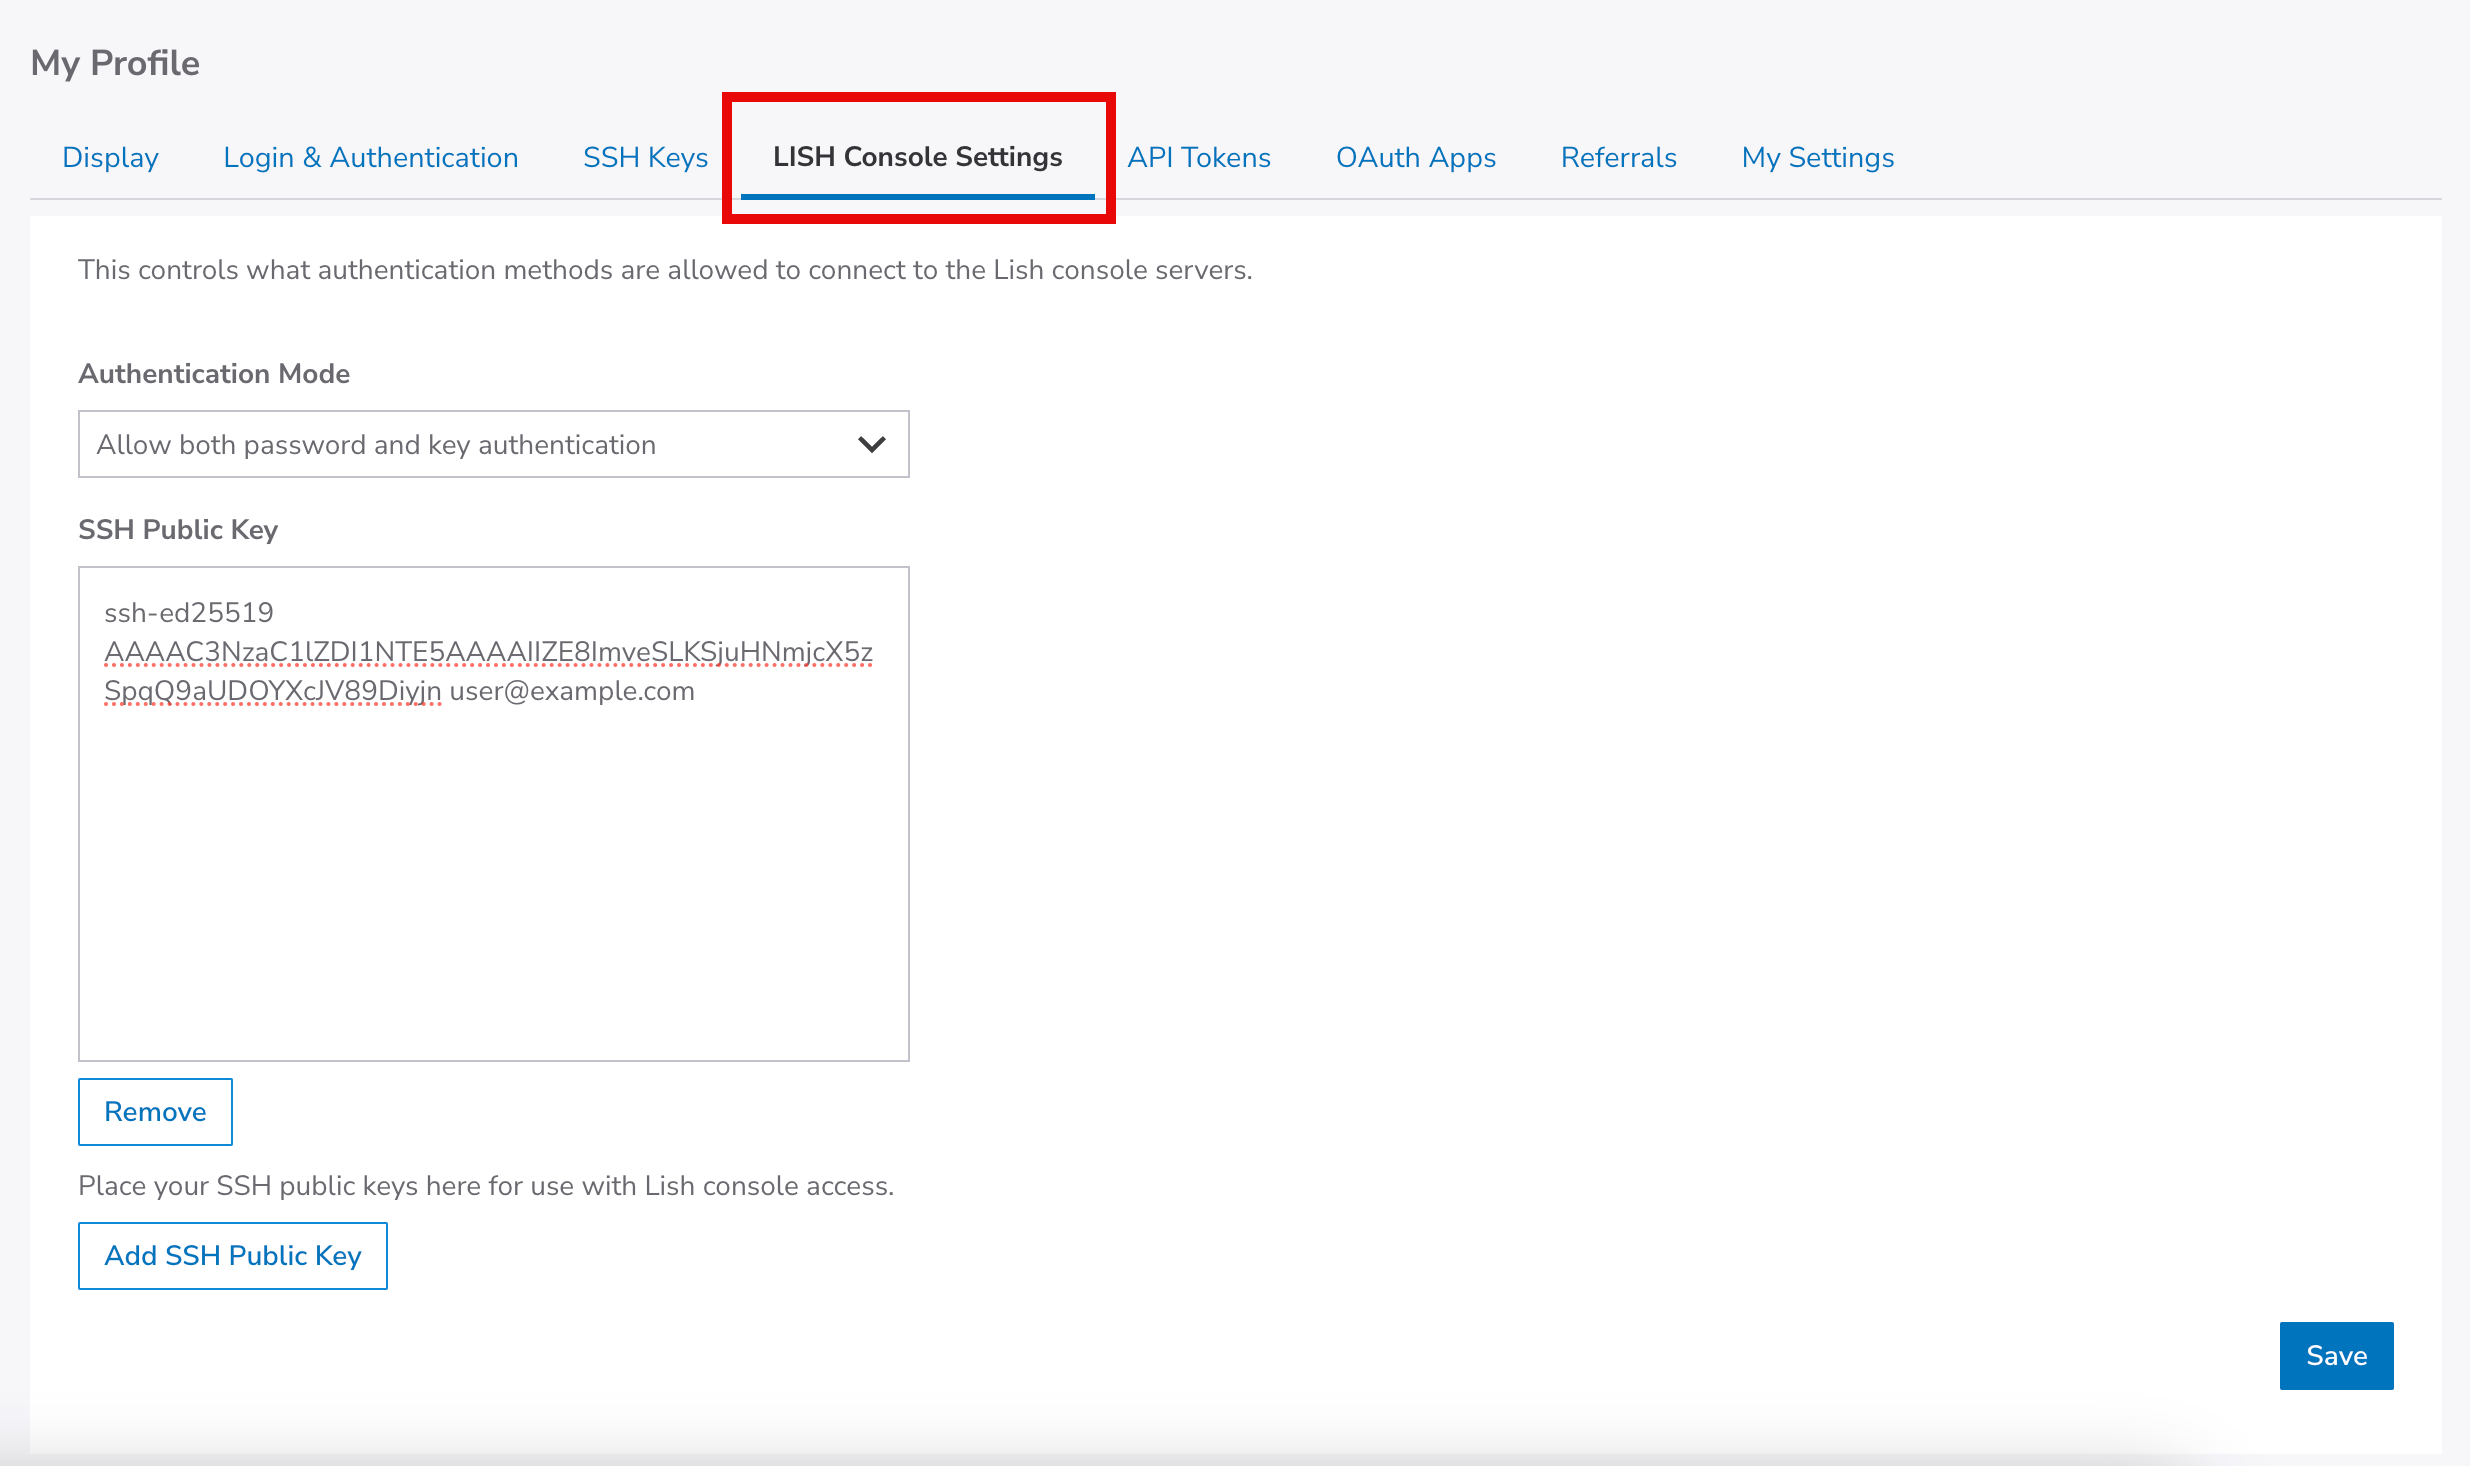Open the SSH Keys tab
Image resolution: width=2470 pixels, height=1466 pixels.
(645, 157)
